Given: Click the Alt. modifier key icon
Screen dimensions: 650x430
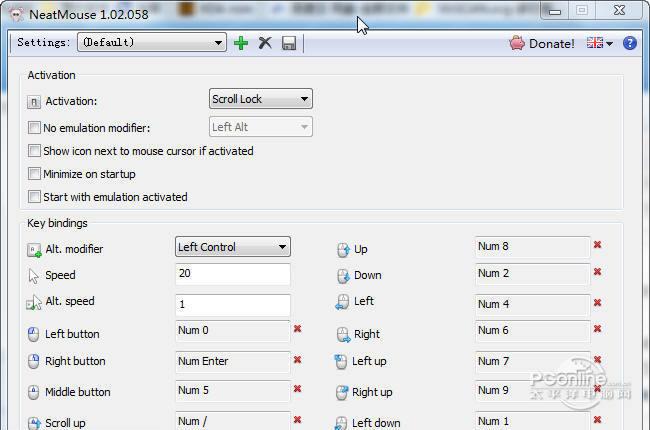Looking at the screenshot, I should (34, 250).
